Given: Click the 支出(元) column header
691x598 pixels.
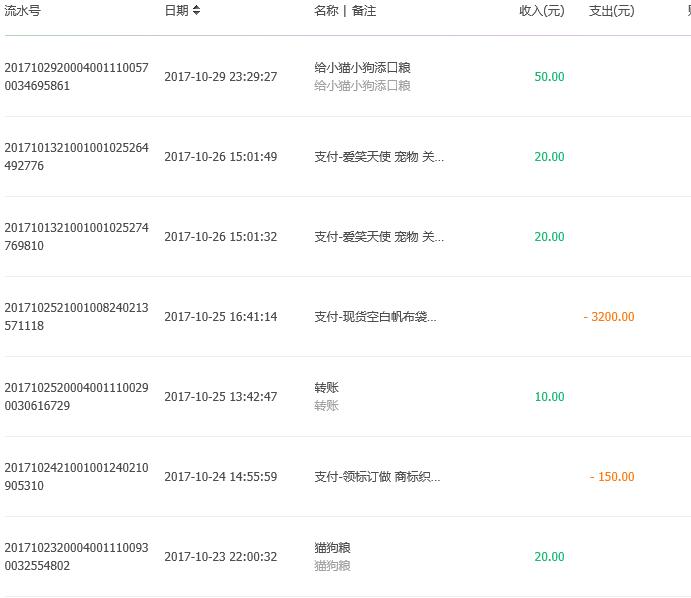Looking at the screenshot, I should pyautogui.click(x=612, y=10).
